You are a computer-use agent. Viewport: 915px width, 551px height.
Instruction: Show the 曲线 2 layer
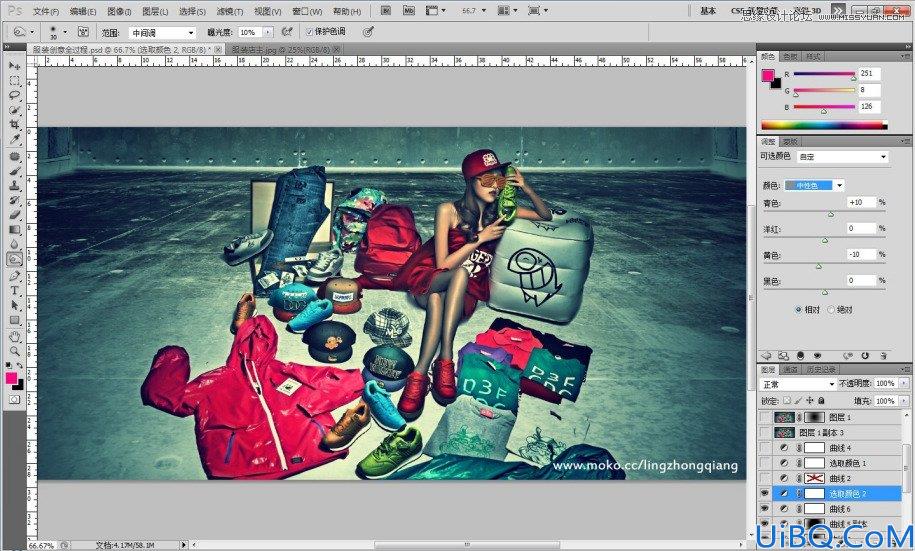[764, 478]
